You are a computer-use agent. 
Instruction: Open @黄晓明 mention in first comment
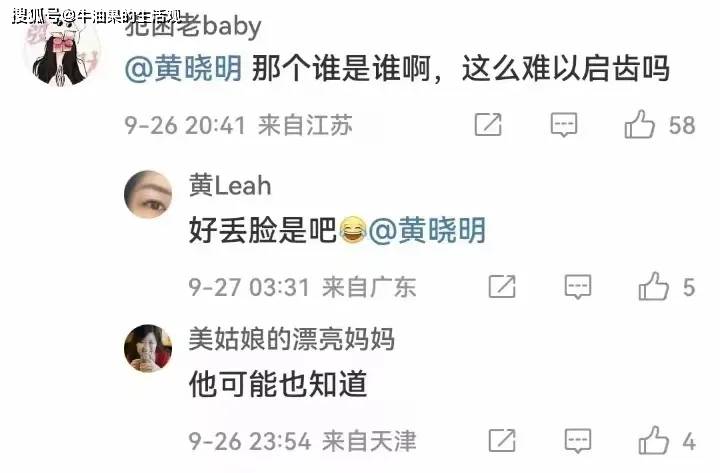183,69
